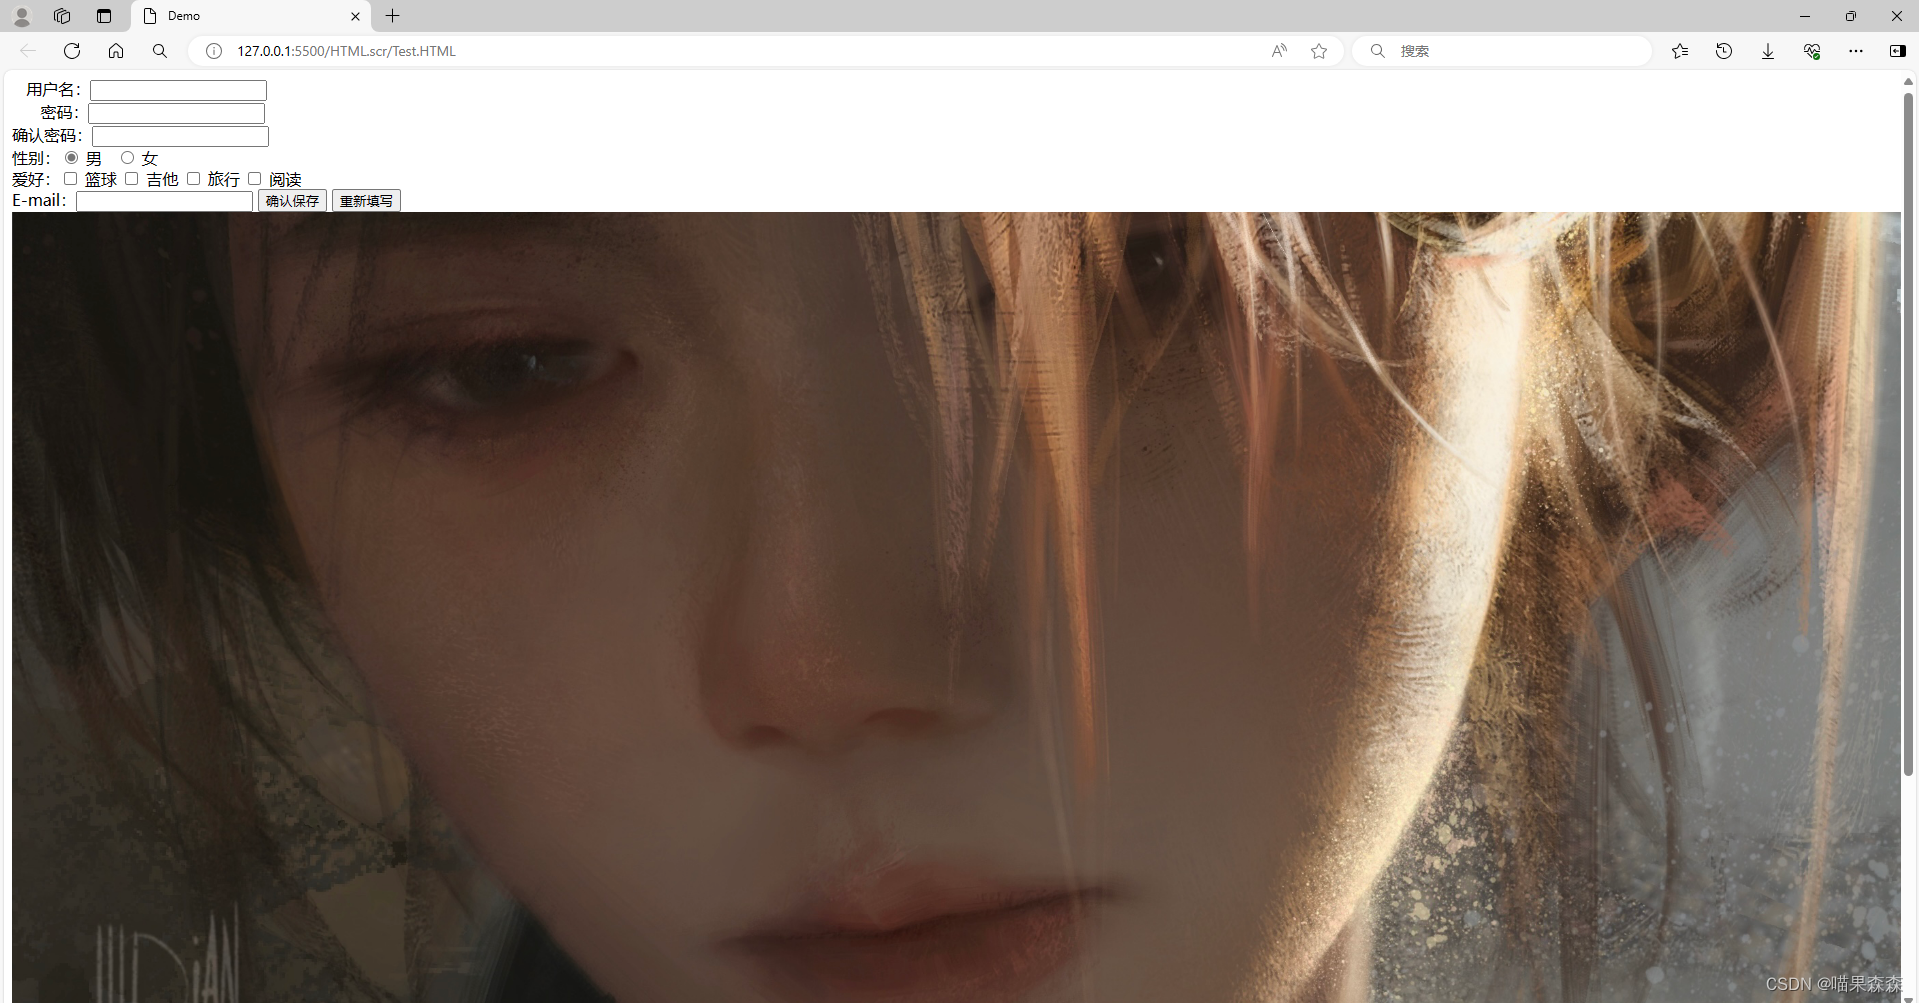
Task: Select the Demo browser tab
Action: coord(251,16)
